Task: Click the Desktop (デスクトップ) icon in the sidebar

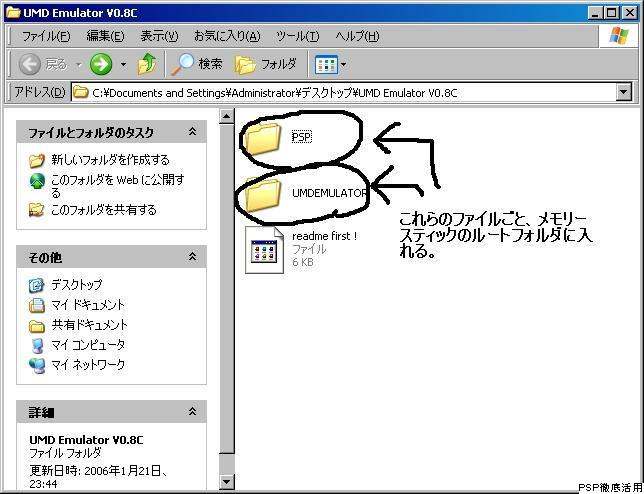Action: pyautogui.click(x=37, y=285)
